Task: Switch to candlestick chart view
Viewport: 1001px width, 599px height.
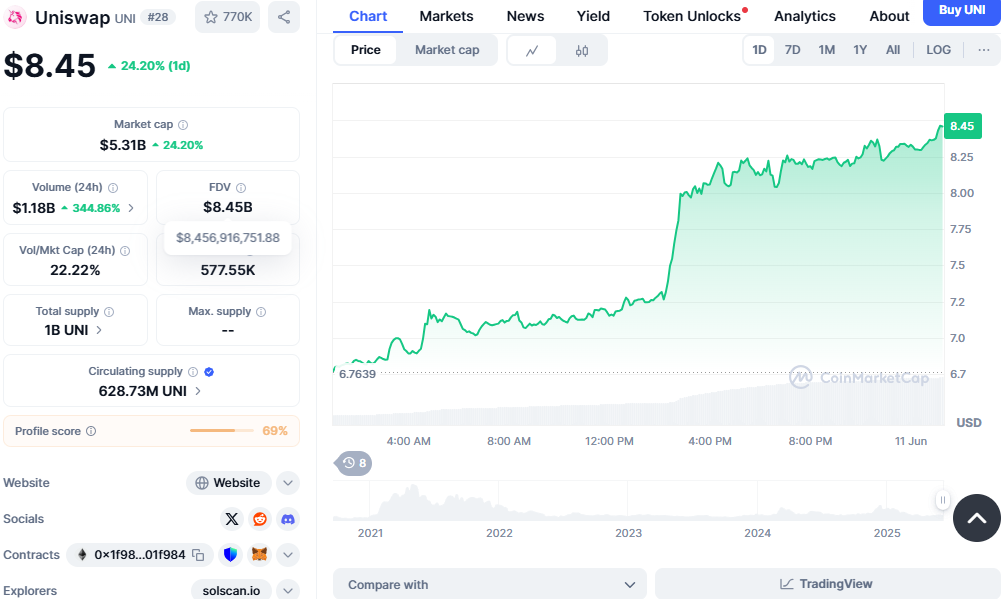Action: 582,50
